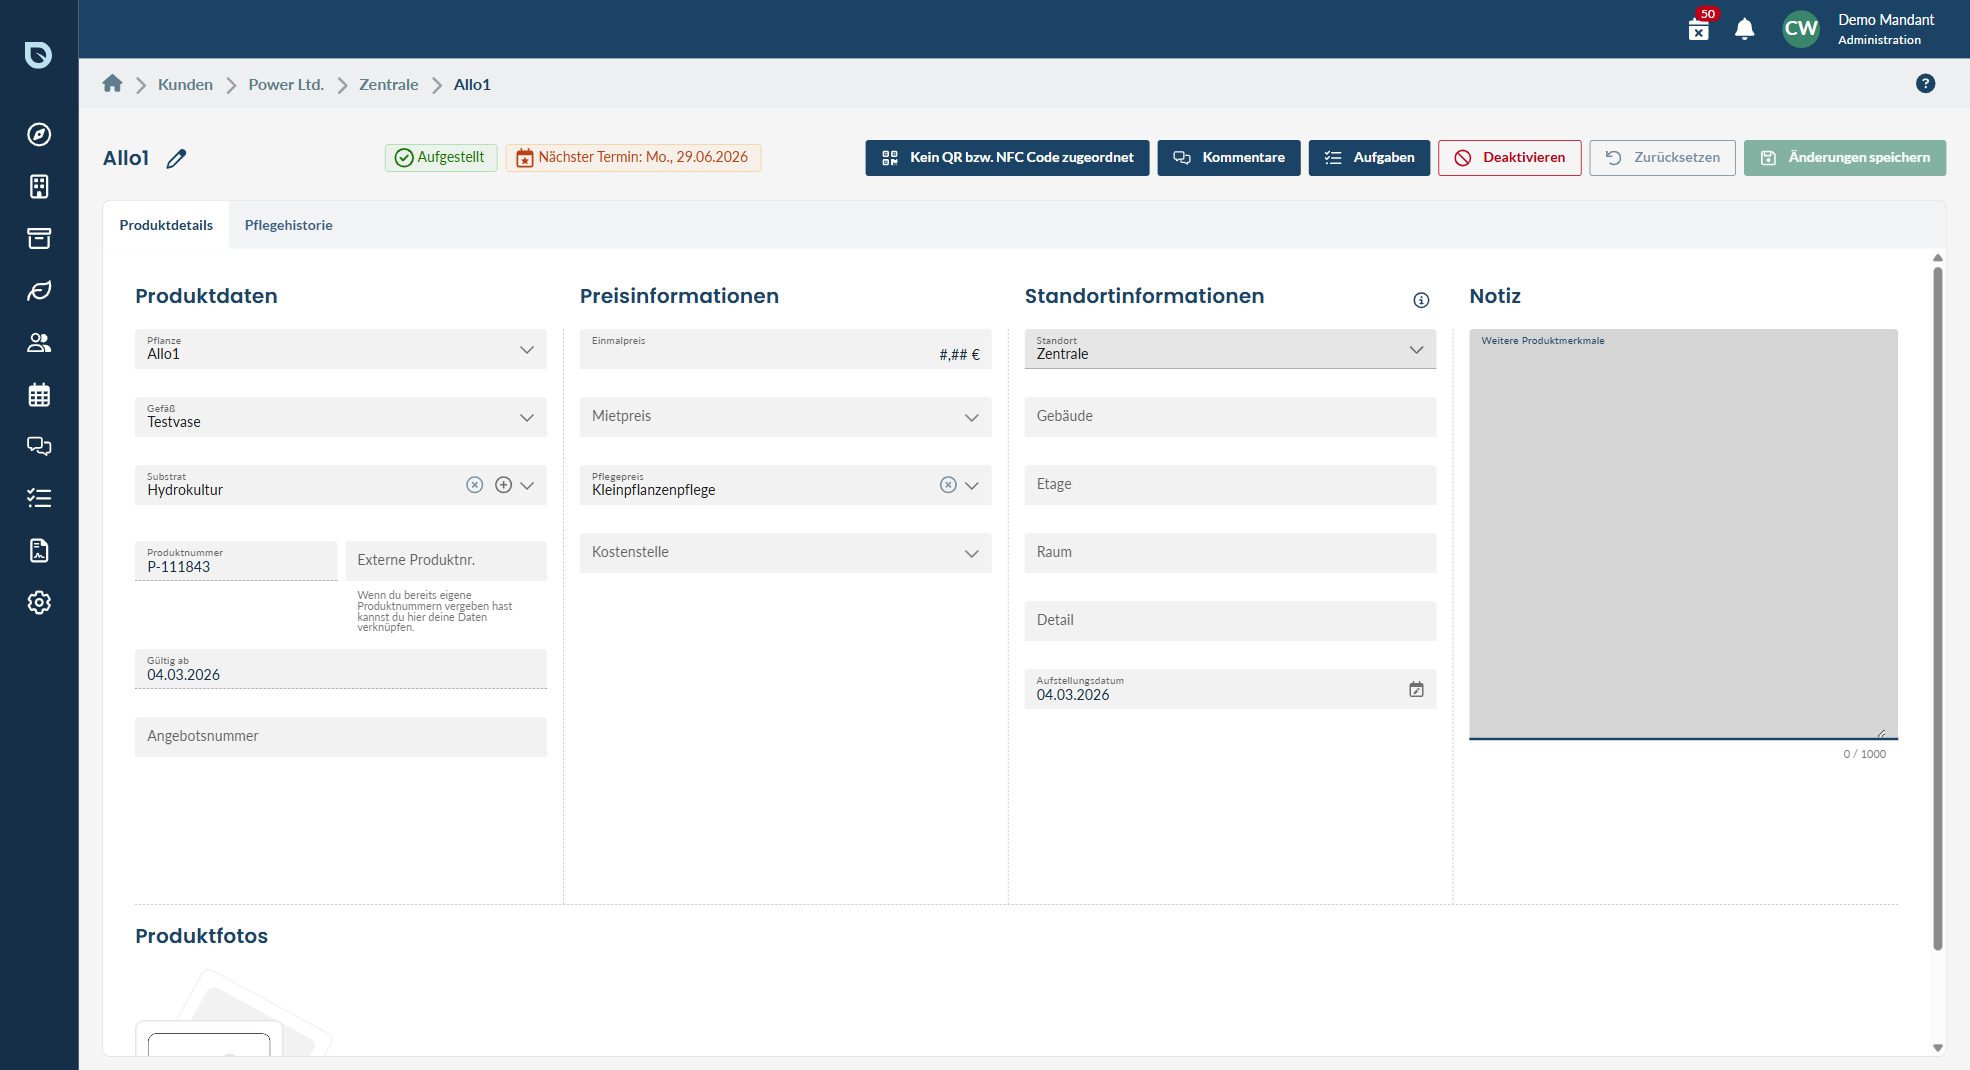
Task: Open the settings gear icon in sidebar
Action: [39, 603]
